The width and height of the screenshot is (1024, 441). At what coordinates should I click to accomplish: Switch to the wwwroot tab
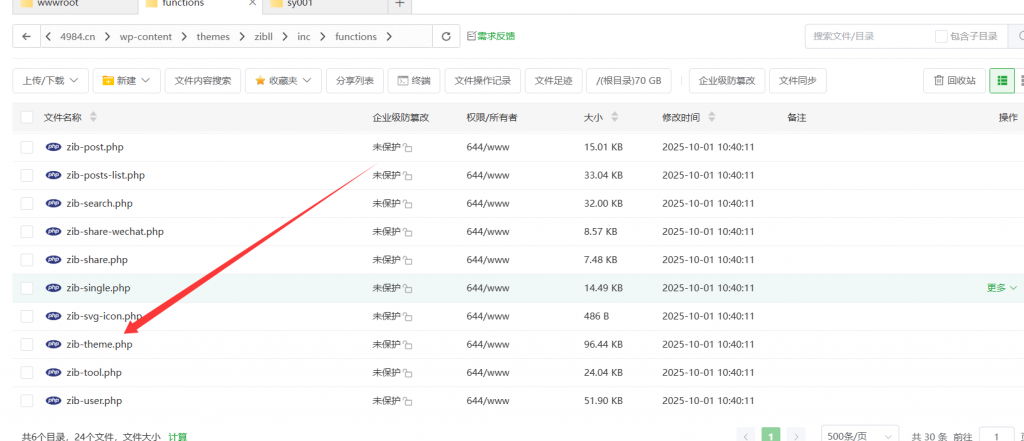(60, 4)
